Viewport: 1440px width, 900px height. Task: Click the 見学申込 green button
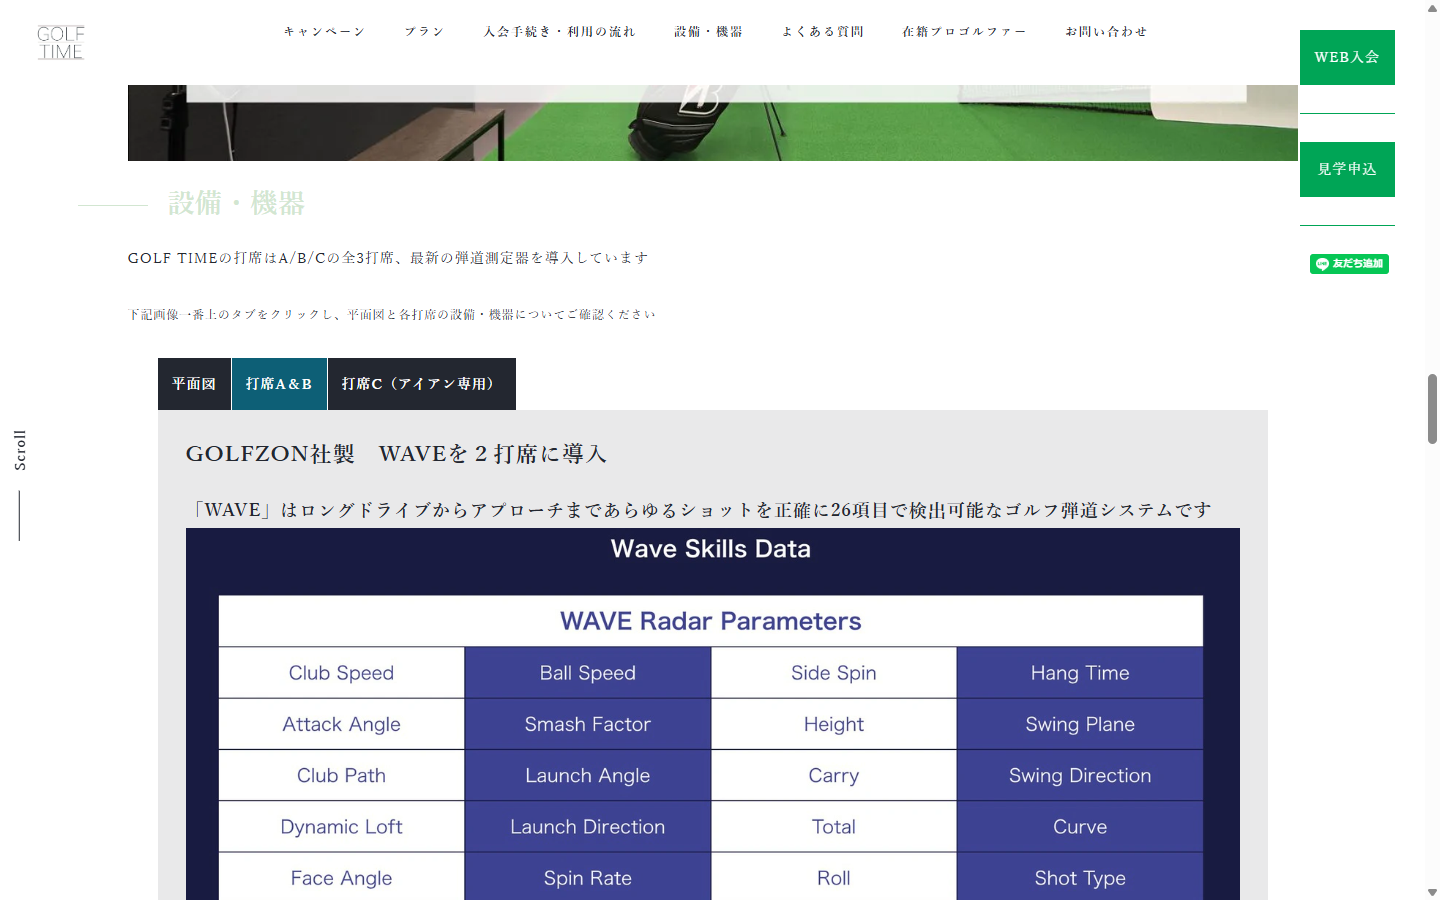tap(1347, 169)
